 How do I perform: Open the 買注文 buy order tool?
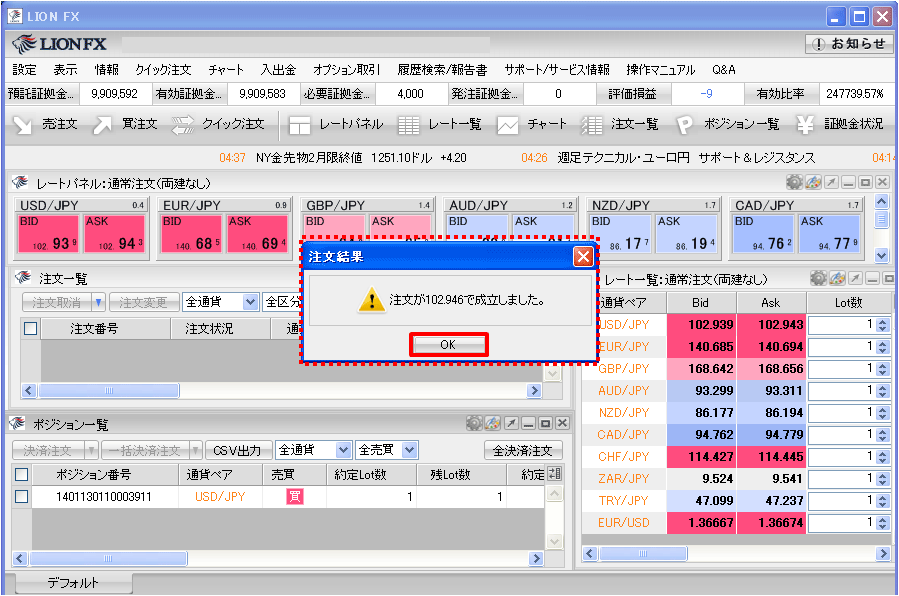(x=125, y=124)
